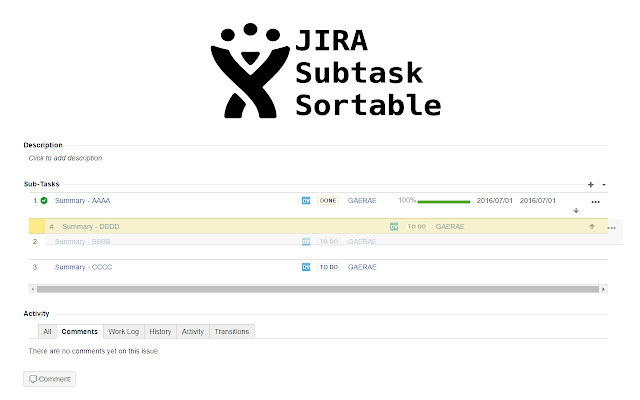
Task: Open the actions ellipsis for Summary - DDDD
Action: point(611,228)
